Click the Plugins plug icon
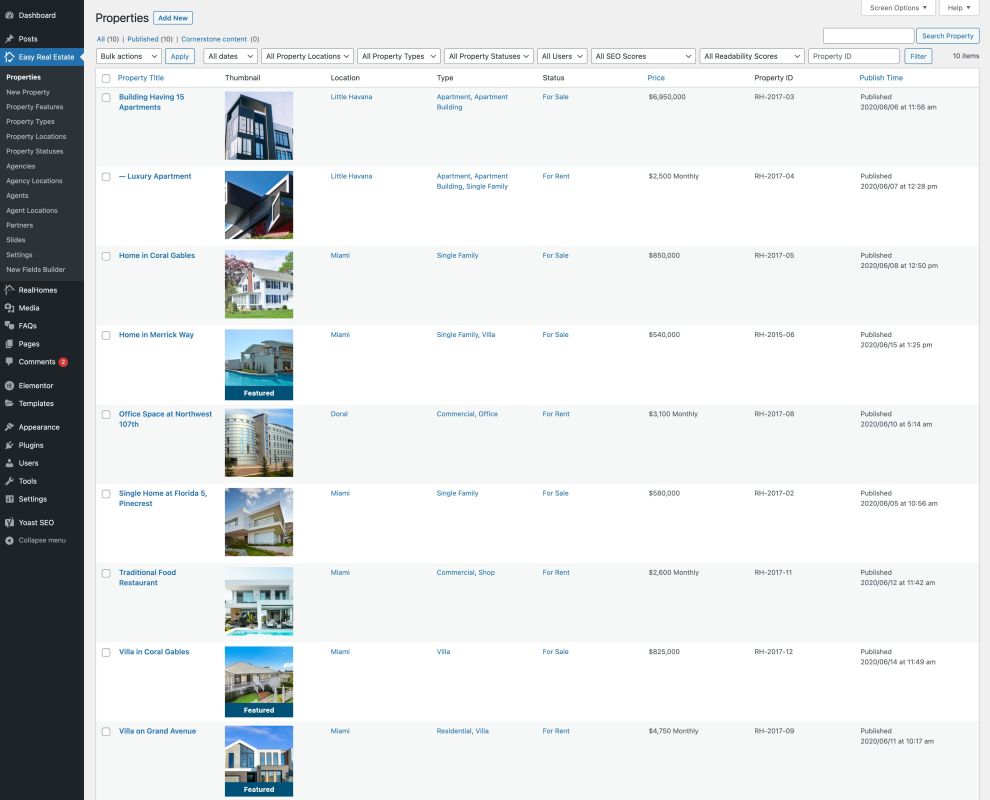 coord(9,445)
